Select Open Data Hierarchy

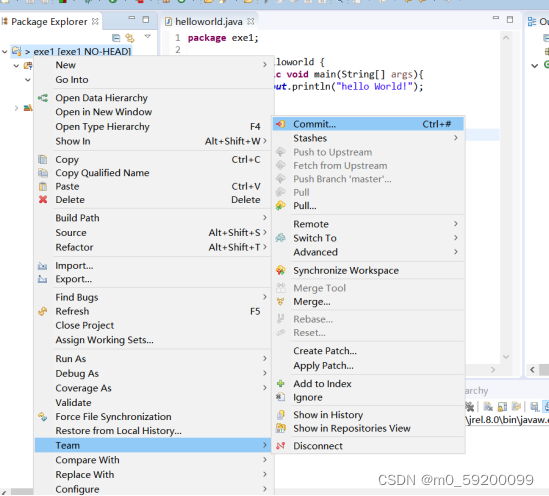(153, 98)
